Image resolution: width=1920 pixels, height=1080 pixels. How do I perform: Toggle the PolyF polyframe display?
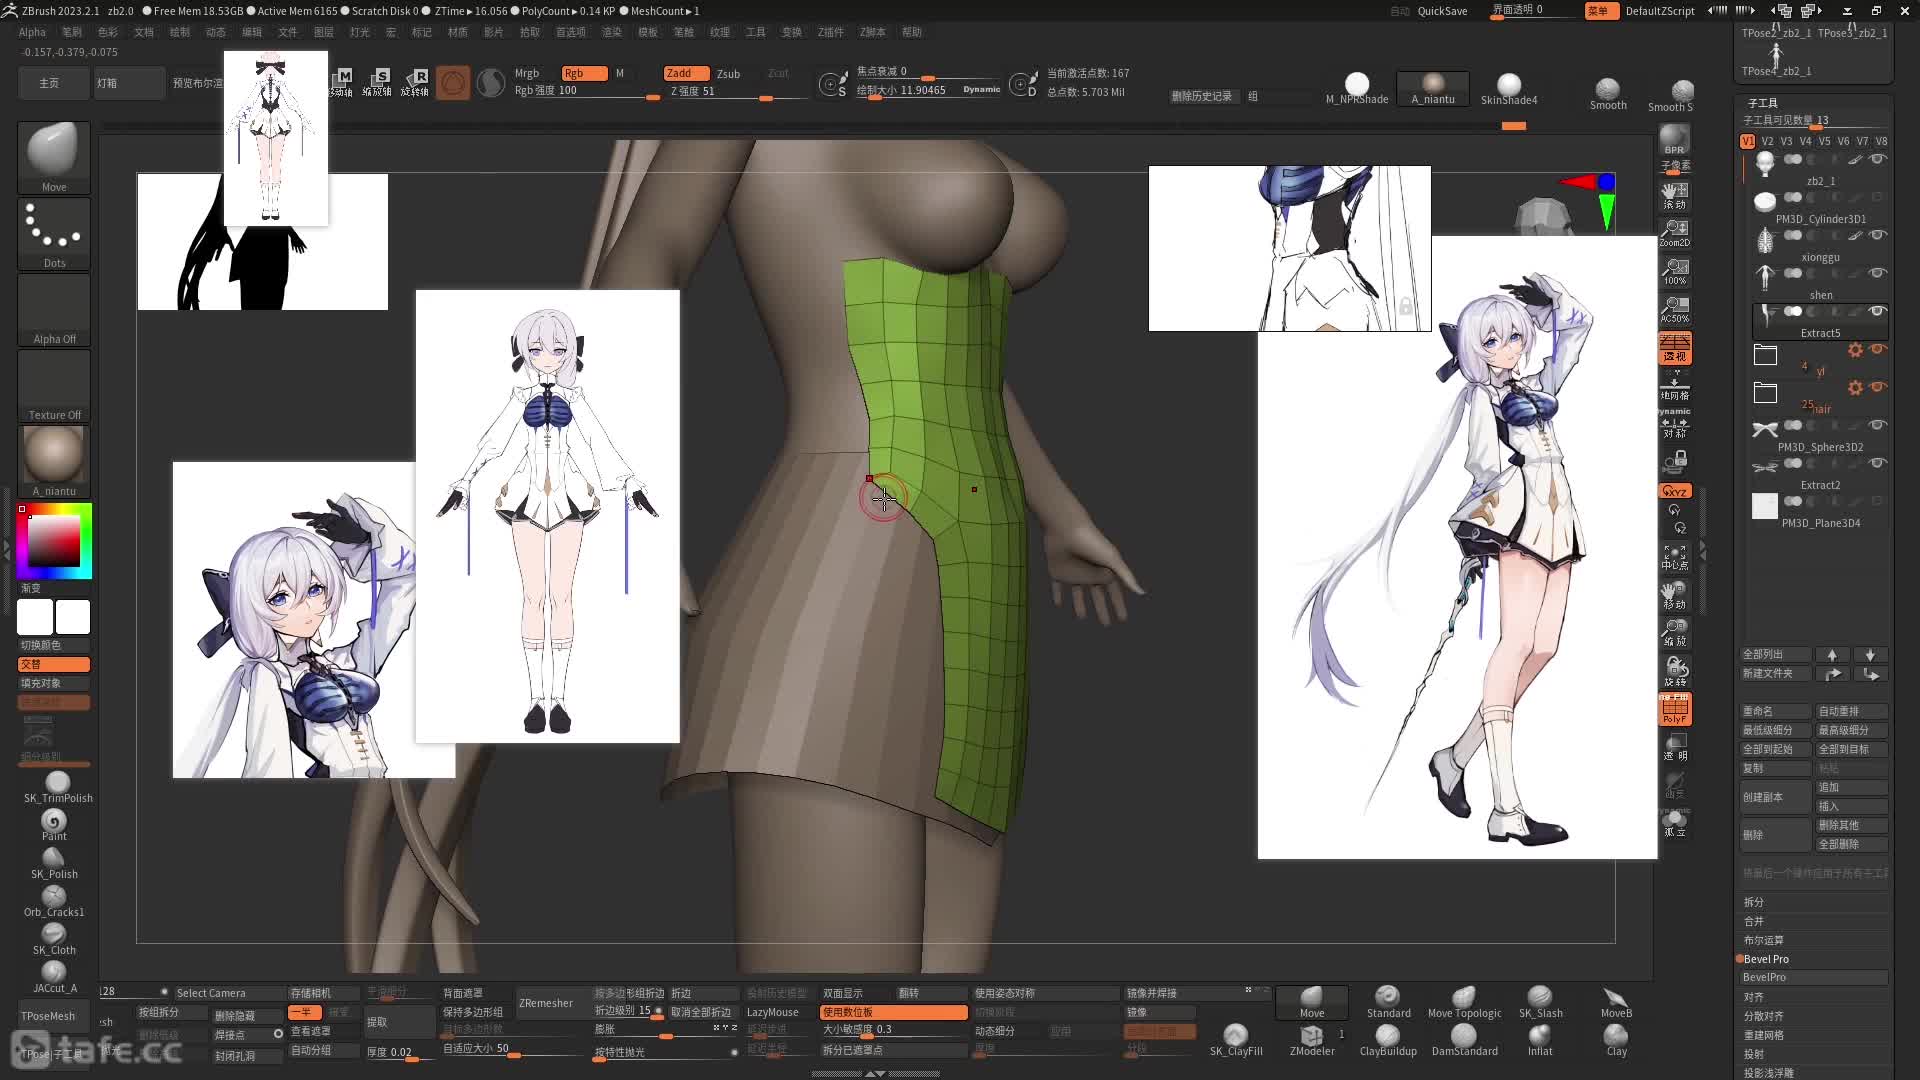tap(1675, 709)
